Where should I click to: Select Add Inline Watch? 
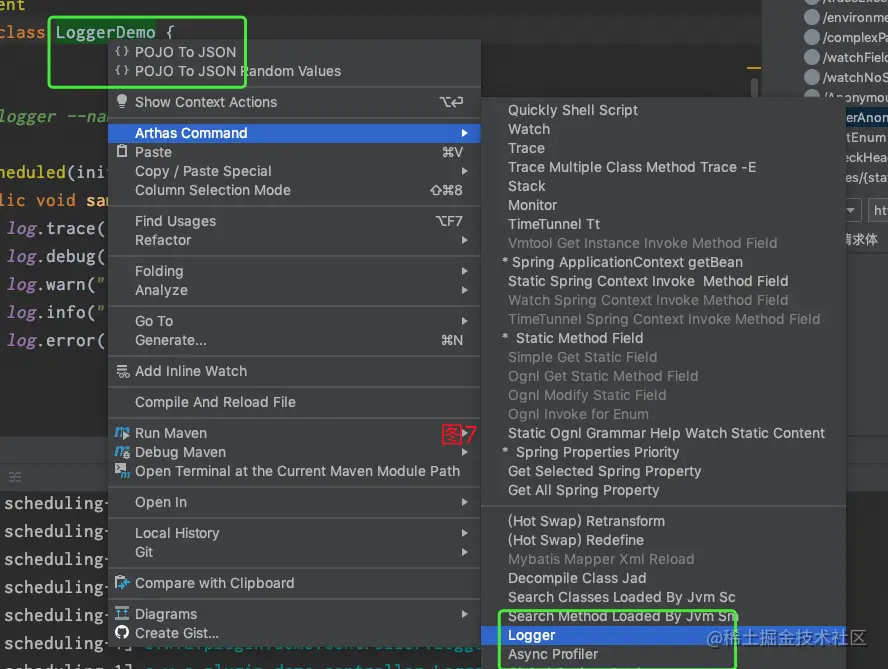click(294, 371)
